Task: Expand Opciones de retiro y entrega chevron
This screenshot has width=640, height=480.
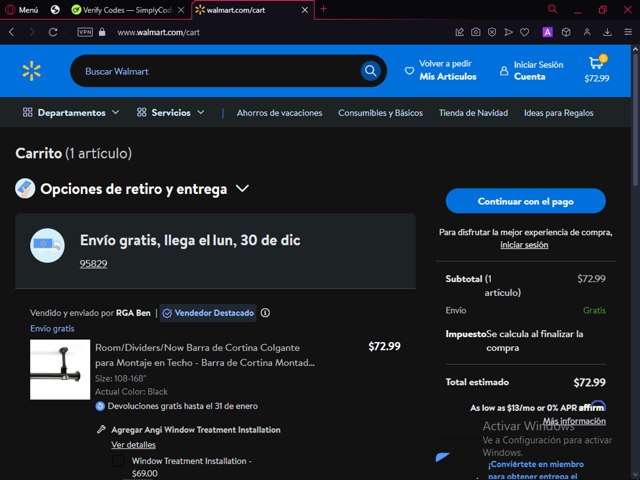Action: coord(242,189)
